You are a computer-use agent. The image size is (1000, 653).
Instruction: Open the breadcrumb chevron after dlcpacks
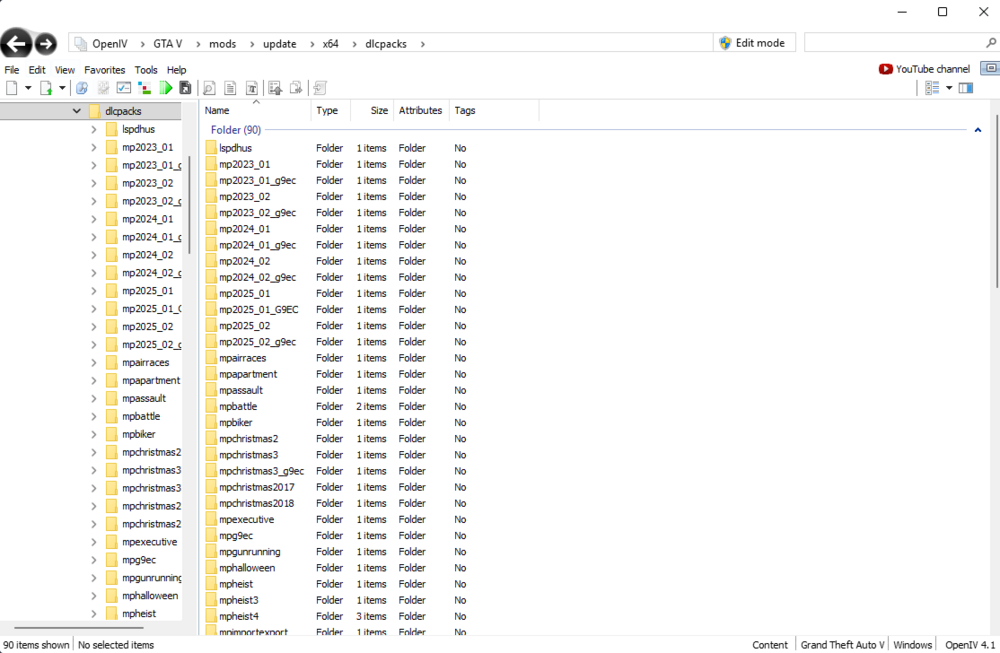coord(421,43)
